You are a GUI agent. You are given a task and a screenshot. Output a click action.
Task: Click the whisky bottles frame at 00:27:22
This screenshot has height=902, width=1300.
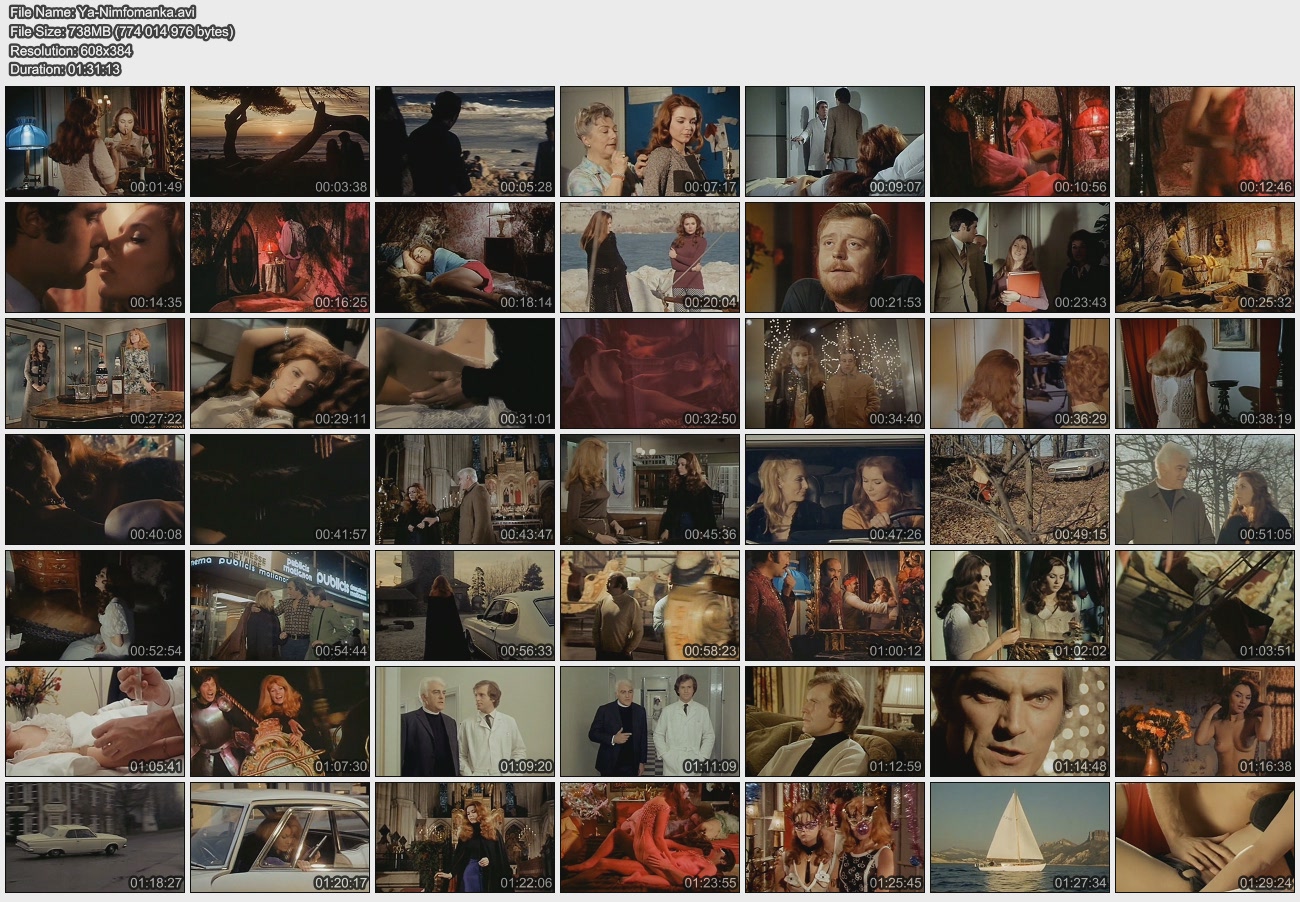click(95, 373)
